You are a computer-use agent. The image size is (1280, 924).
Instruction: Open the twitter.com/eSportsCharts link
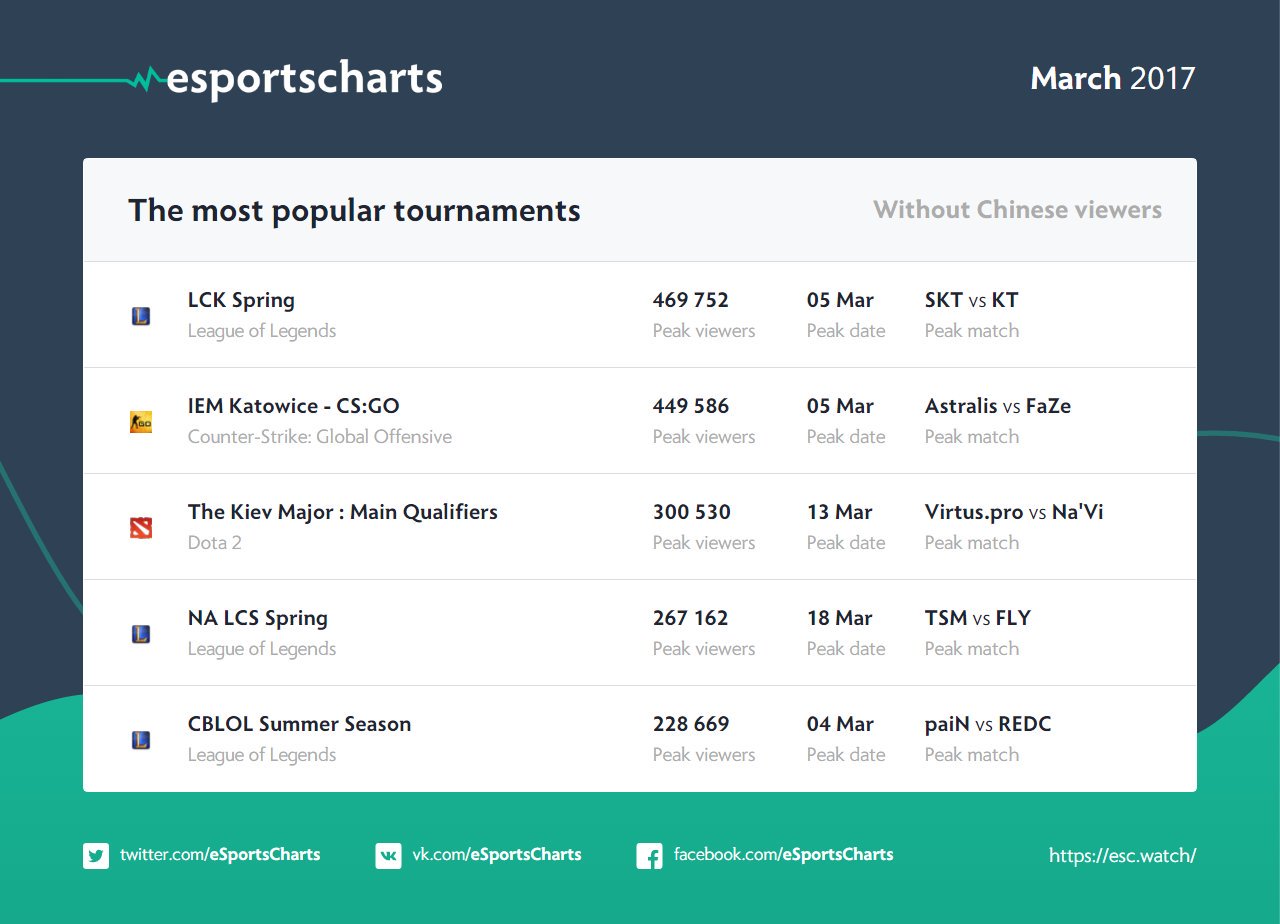tap(220, 855)
